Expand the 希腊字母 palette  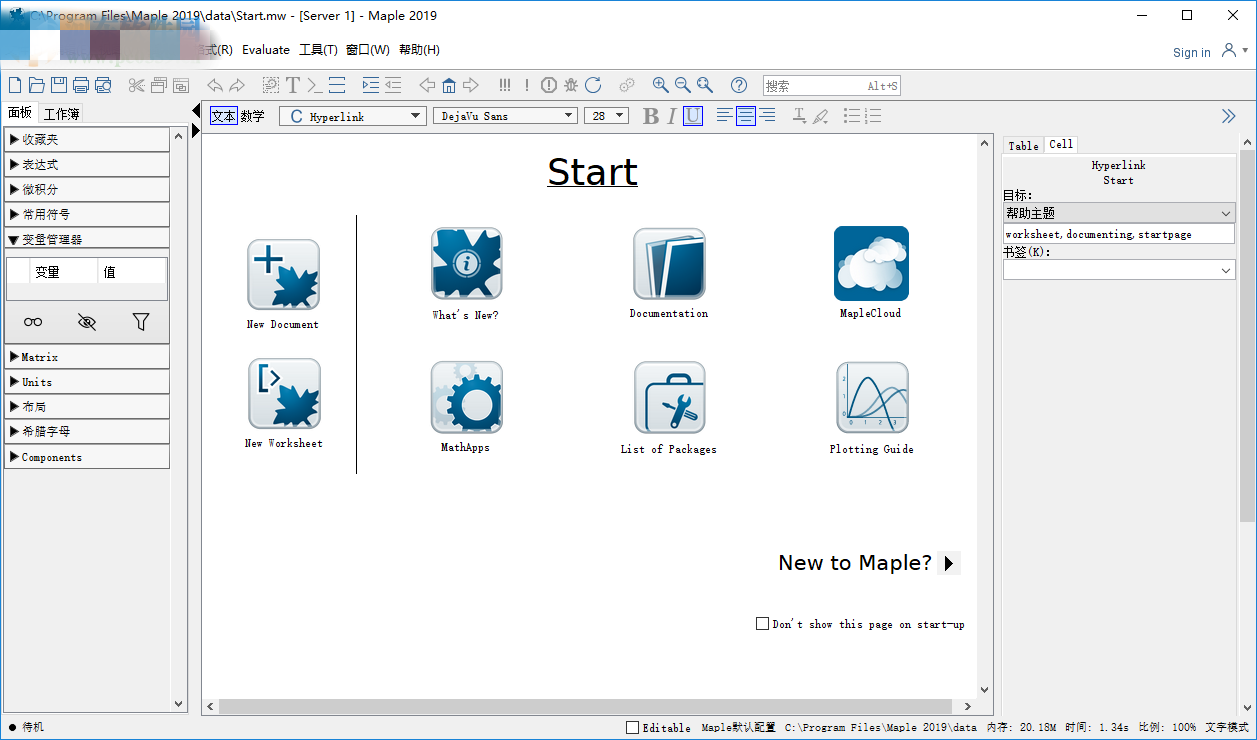point(87,431)
